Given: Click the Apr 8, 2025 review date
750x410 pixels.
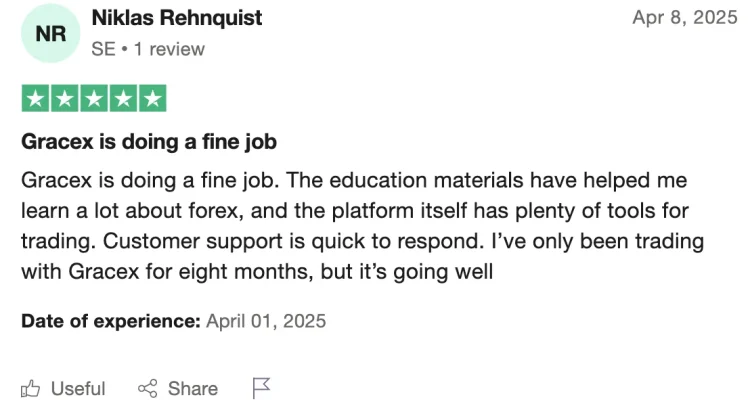Looking at the screenshot, I should pos(685,18).
